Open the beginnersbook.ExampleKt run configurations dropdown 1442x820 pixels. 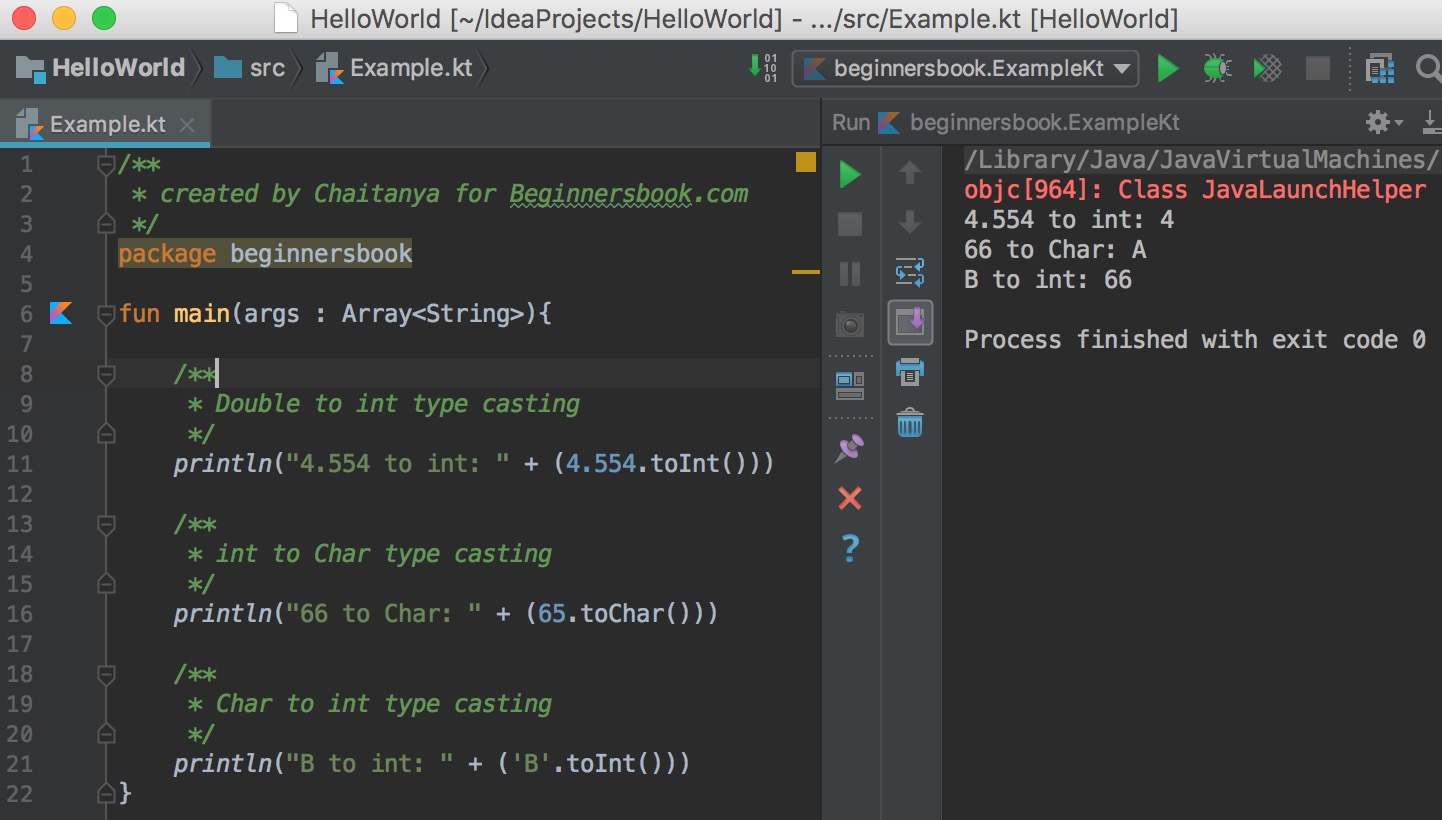click(965, 69)
